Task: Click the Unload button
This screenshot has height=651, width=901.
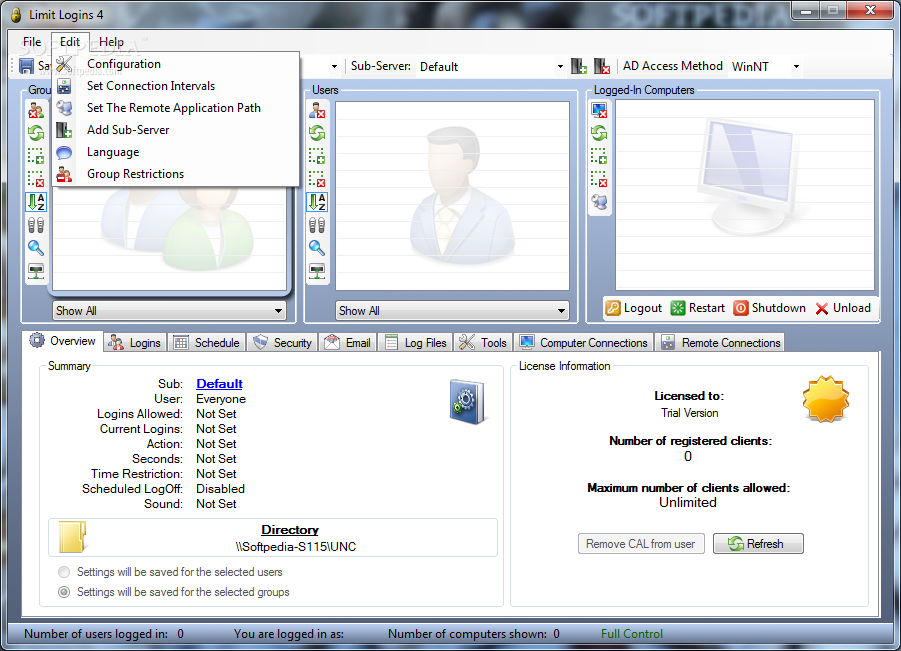Action: tap(843, 309)
